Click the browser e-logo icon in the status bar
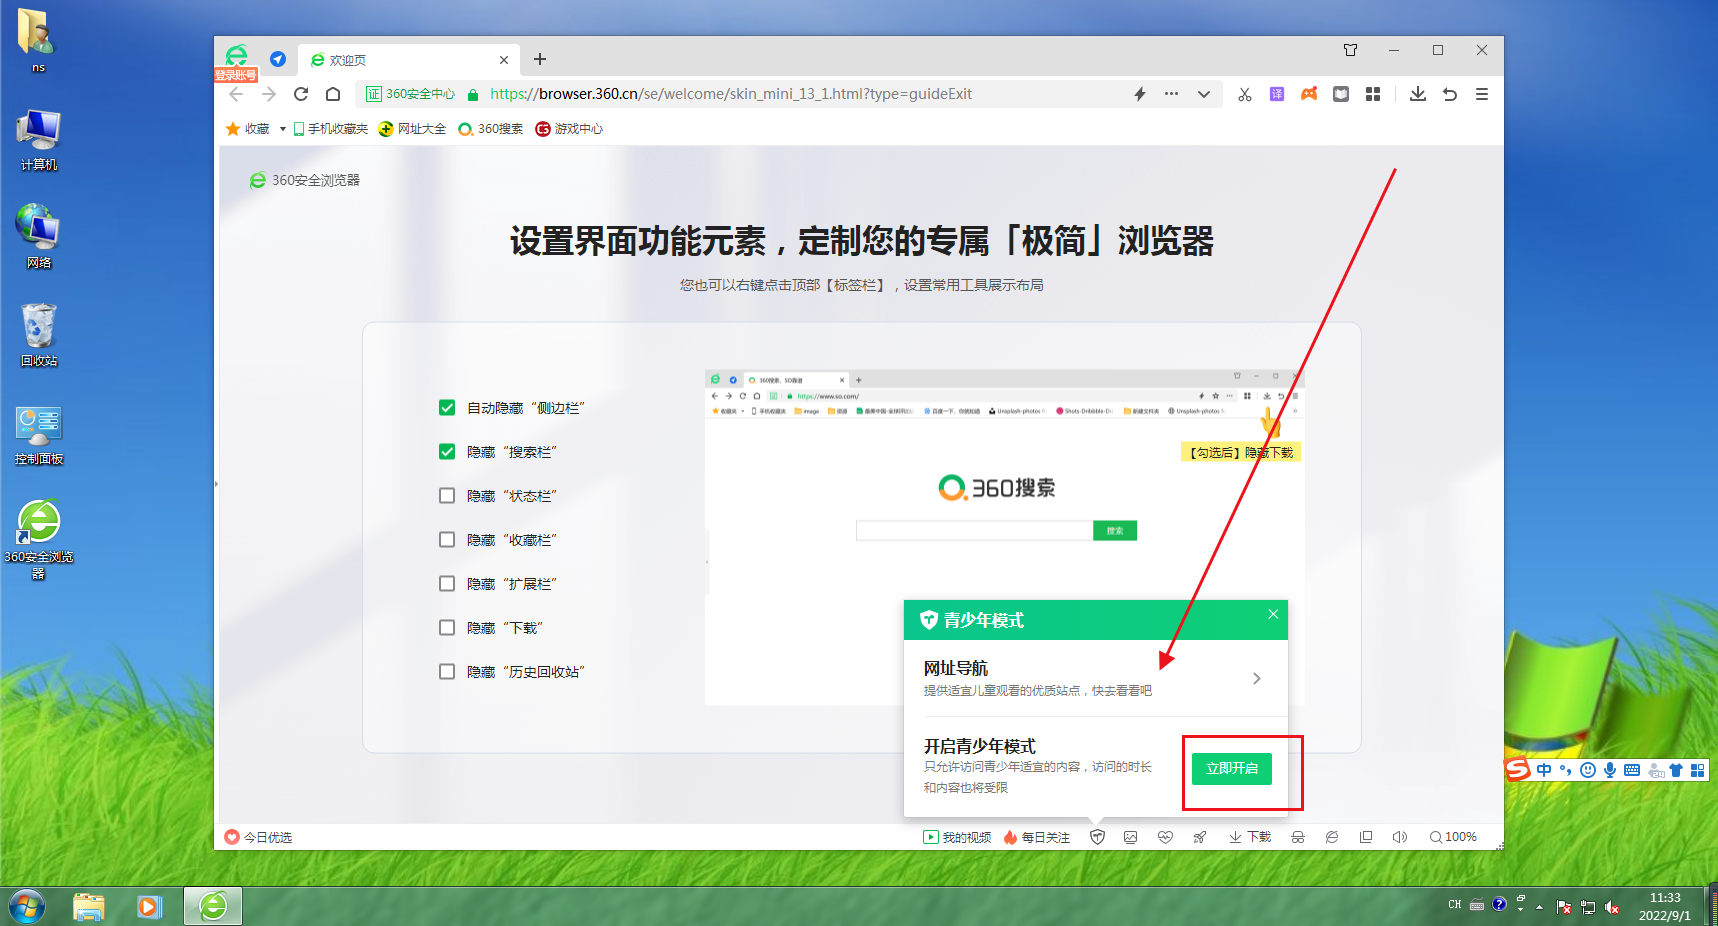Viewport: 1718px width, 926px height. point(1332,837)
